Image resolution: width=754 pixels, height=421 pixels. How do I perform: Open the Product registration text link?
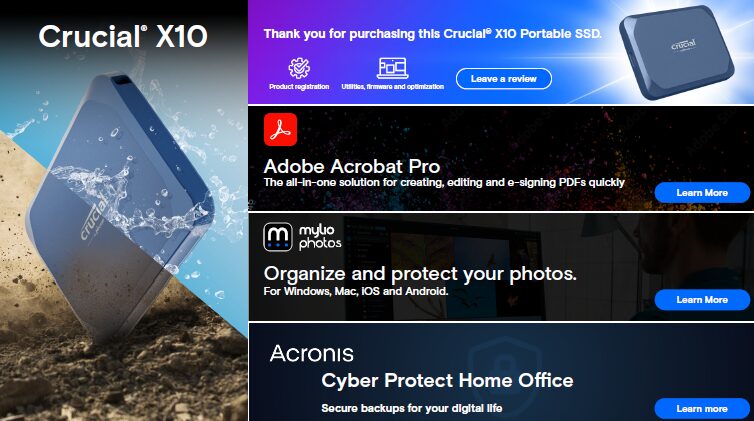(298, 87)
